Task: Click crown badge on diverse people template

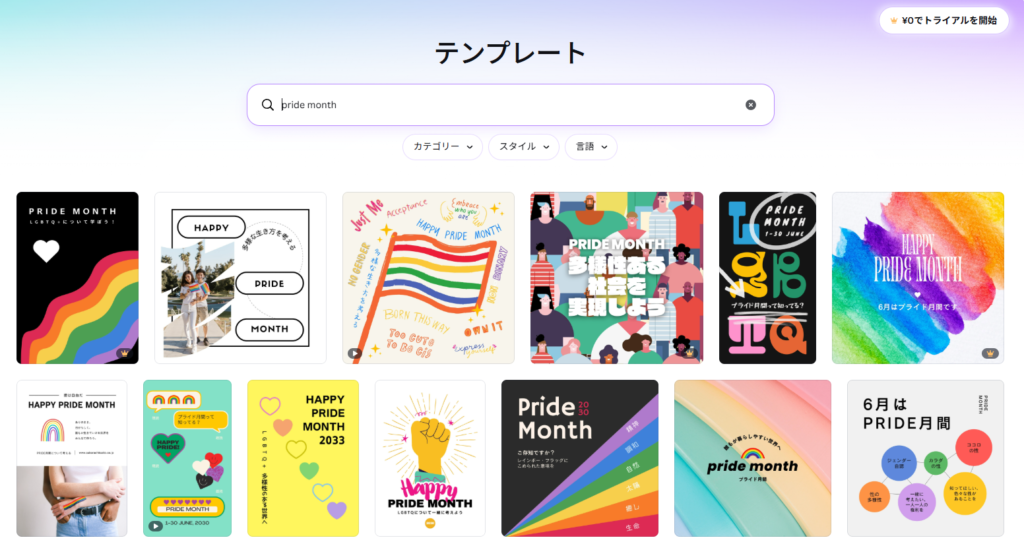Action: [x=690, y=353]
